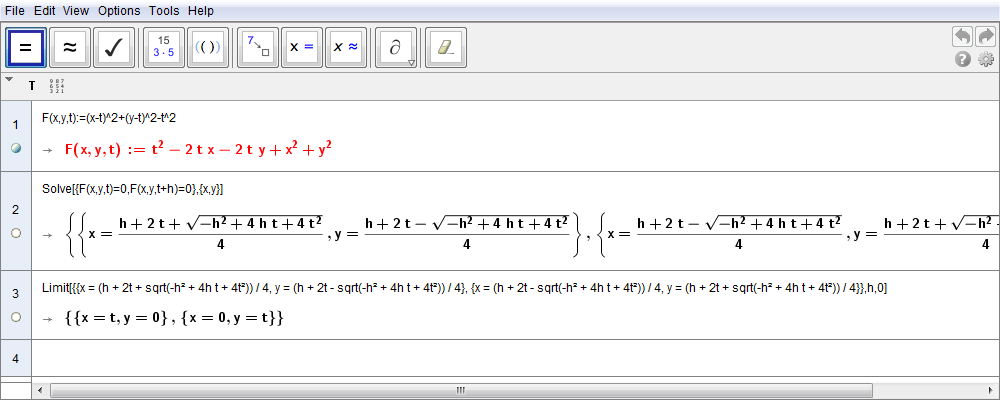Select the Numeric (≈) tool

70,47
